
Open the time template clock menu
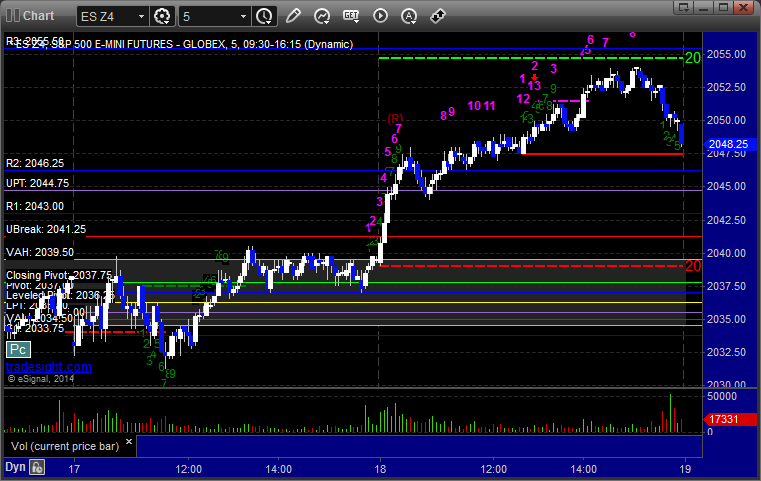(264, 17)
